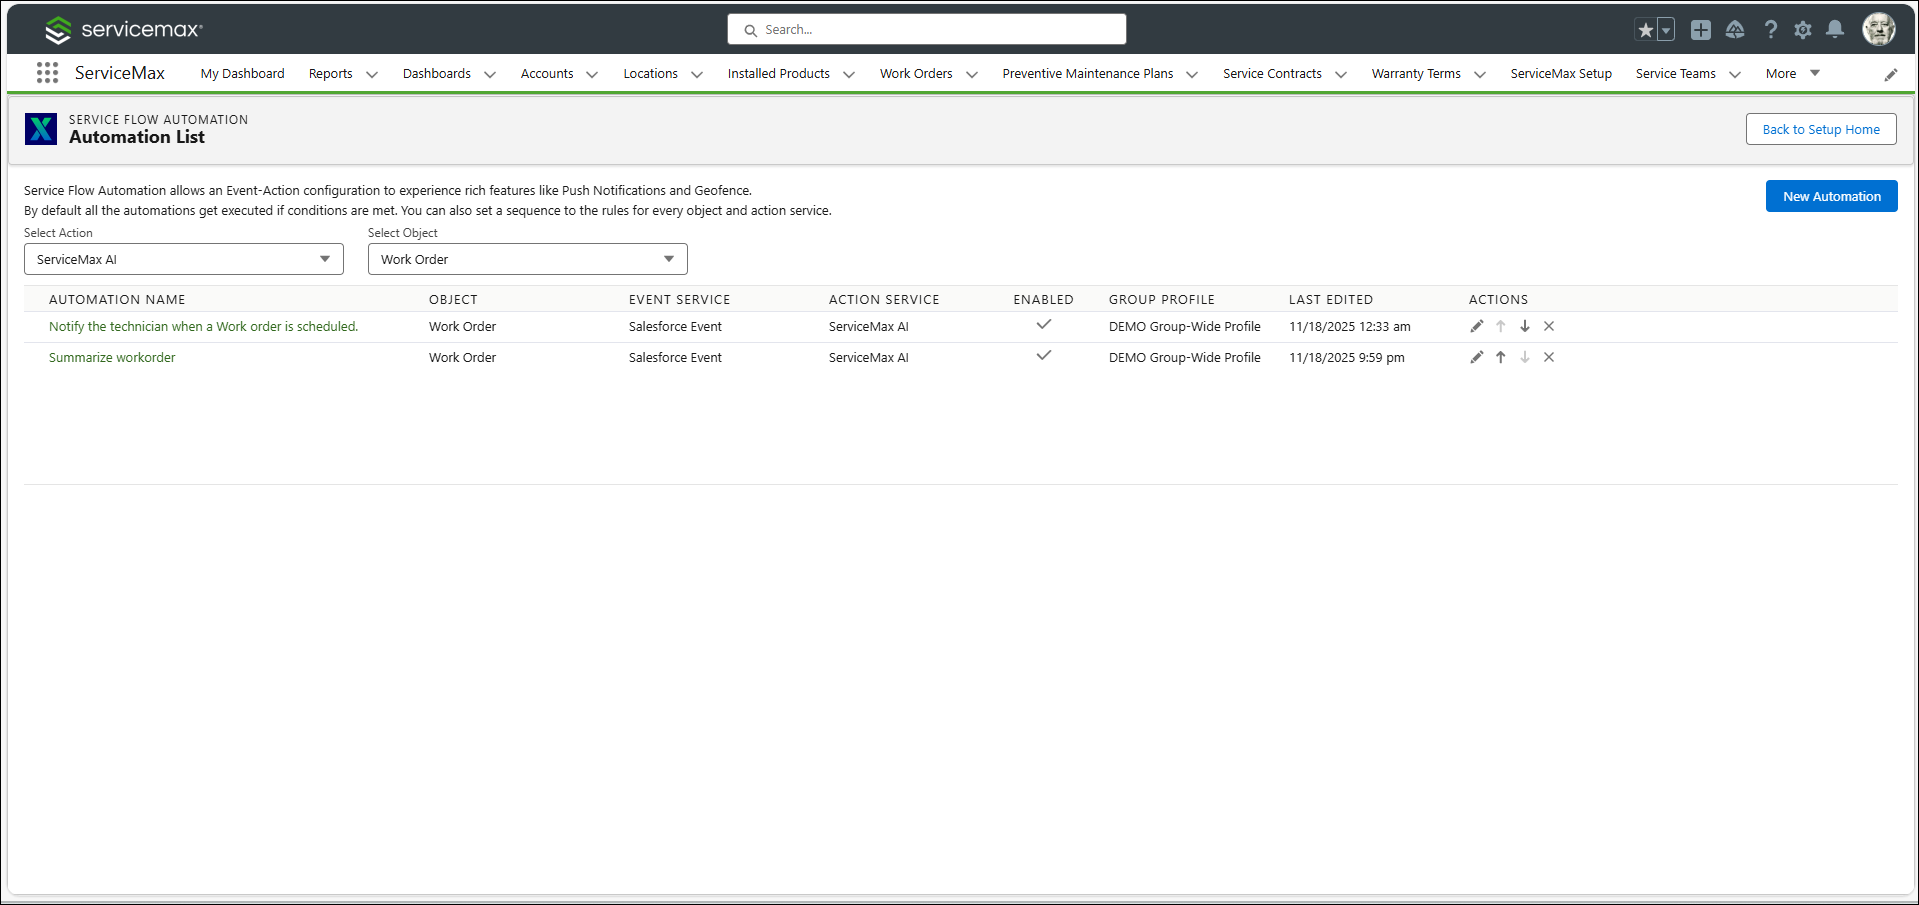Move Notify the technician automation up

(x=1501, y=326)
